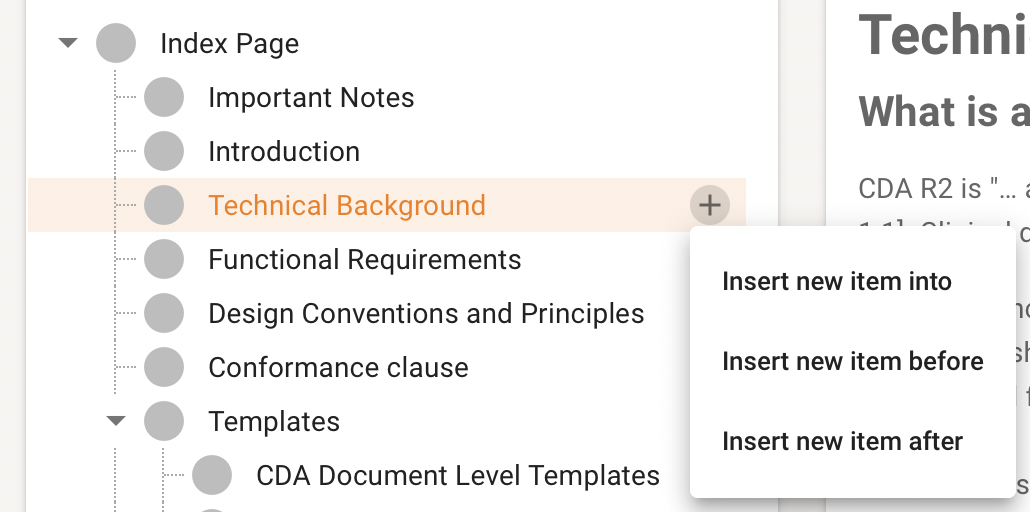This screenshot has height=512, width=1030.
Task: Click the circle icon beside Introduction
Action: click(164, 152)
